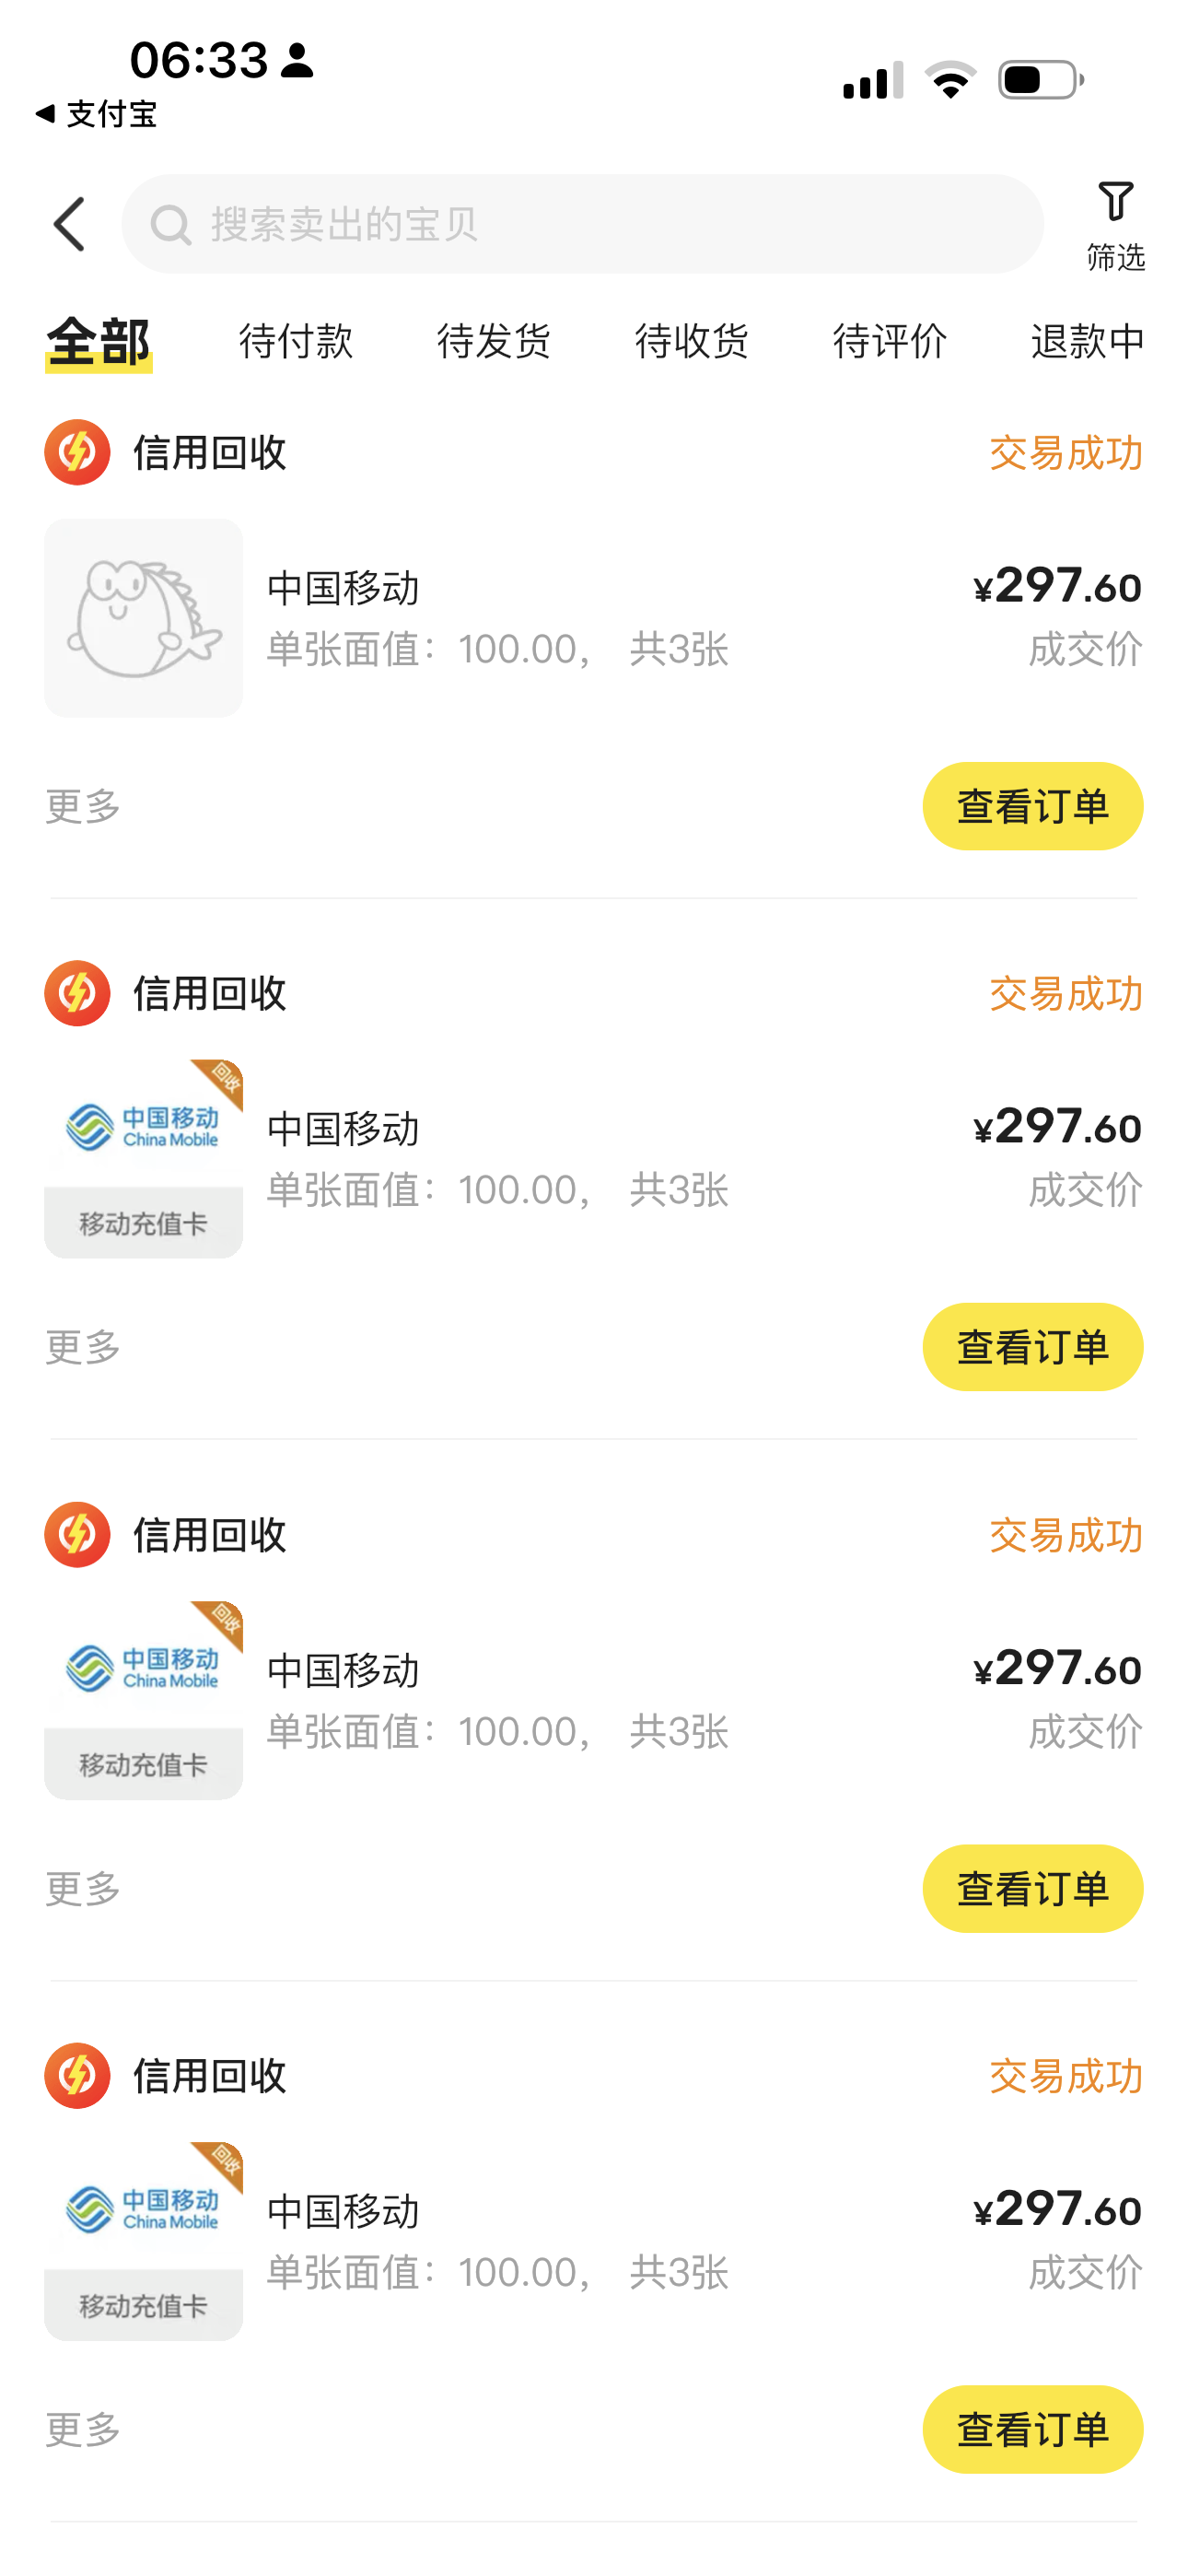Image resolution: width=1188 pixels, height=2576 pixels.
Task: Expand 更多 options for first order
Action: [x=83, y=806]
